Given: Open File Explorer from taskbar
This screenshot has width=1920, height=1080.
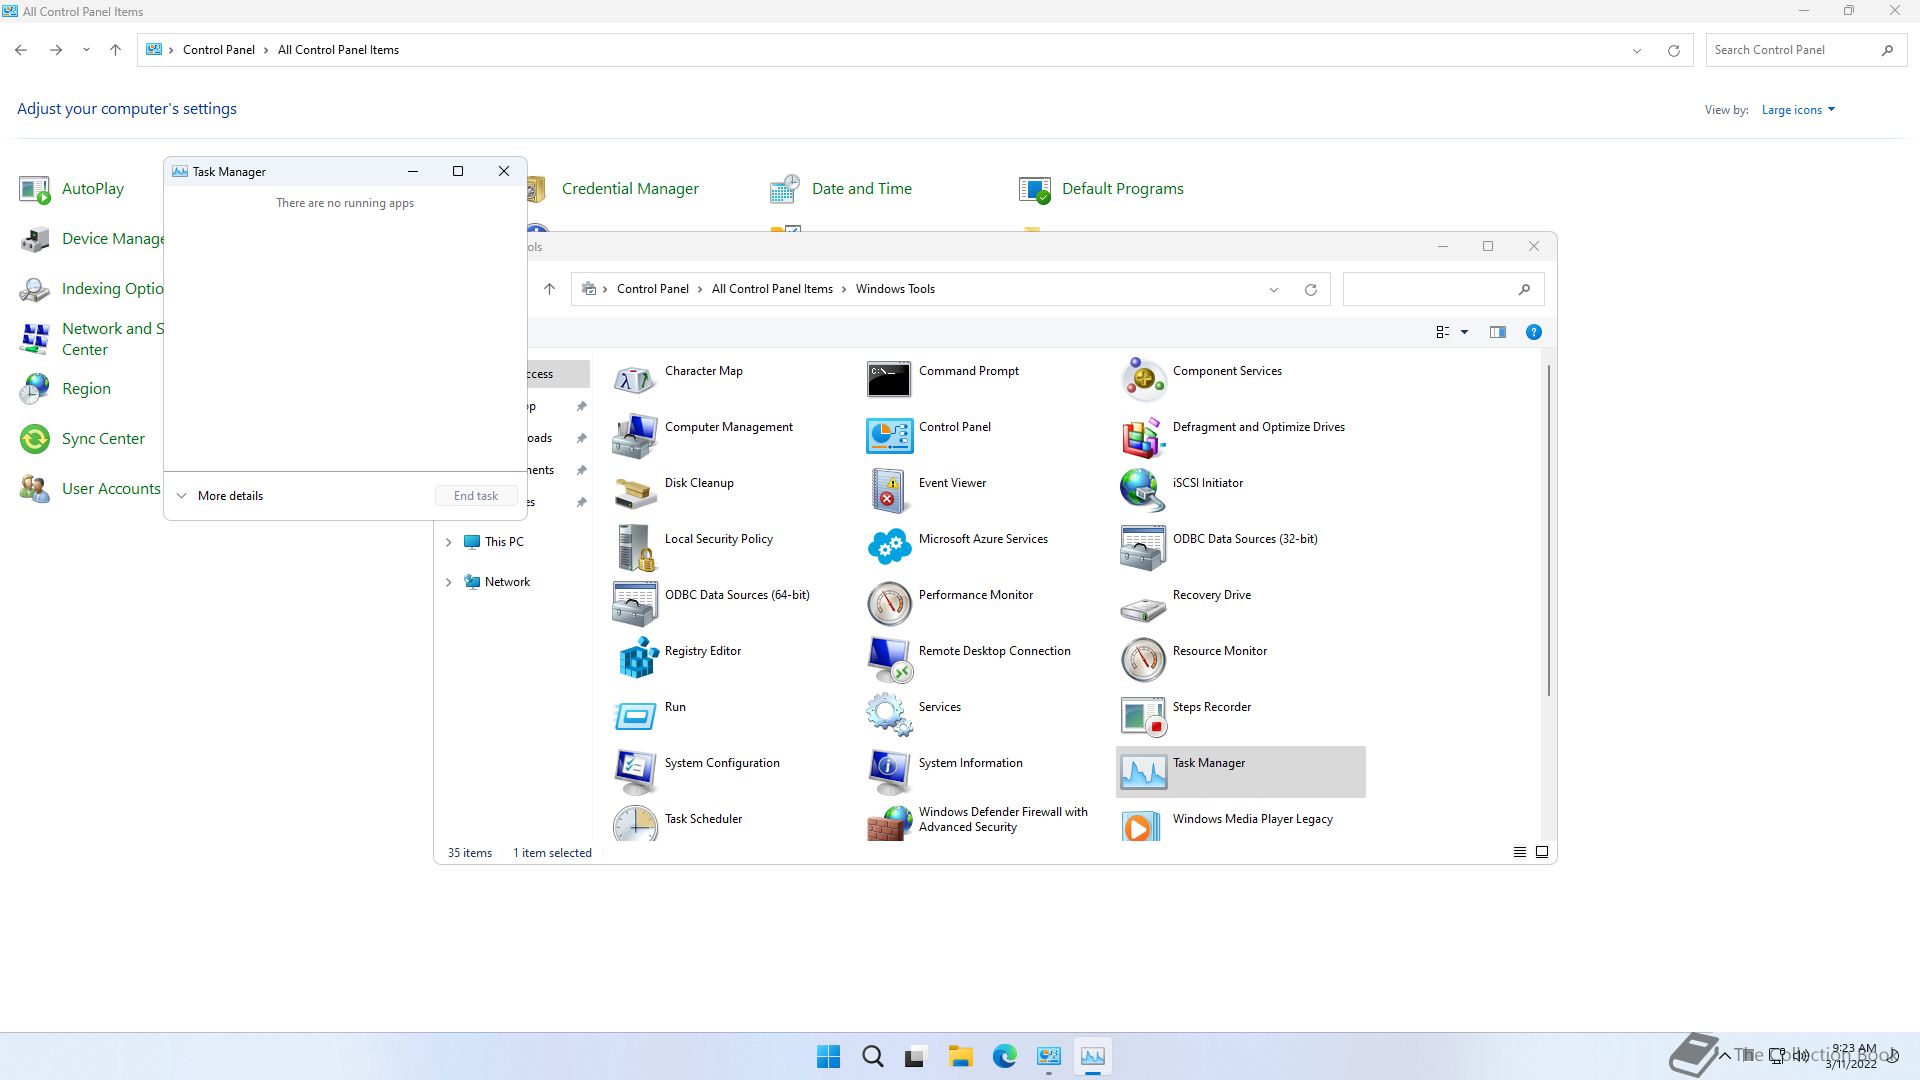Looking at the screenshot, I should click(960, 1057).
